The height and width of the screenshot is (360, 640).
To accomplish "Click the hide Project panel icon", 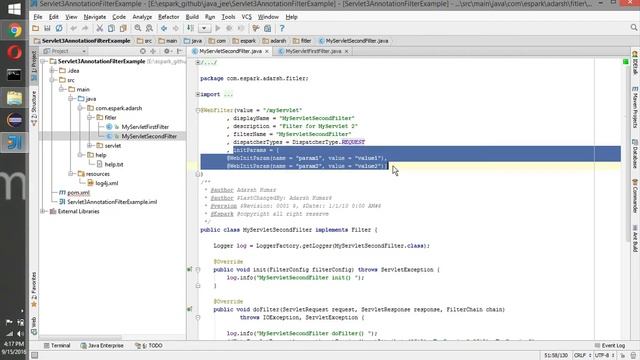I will (x=180, y=51).
